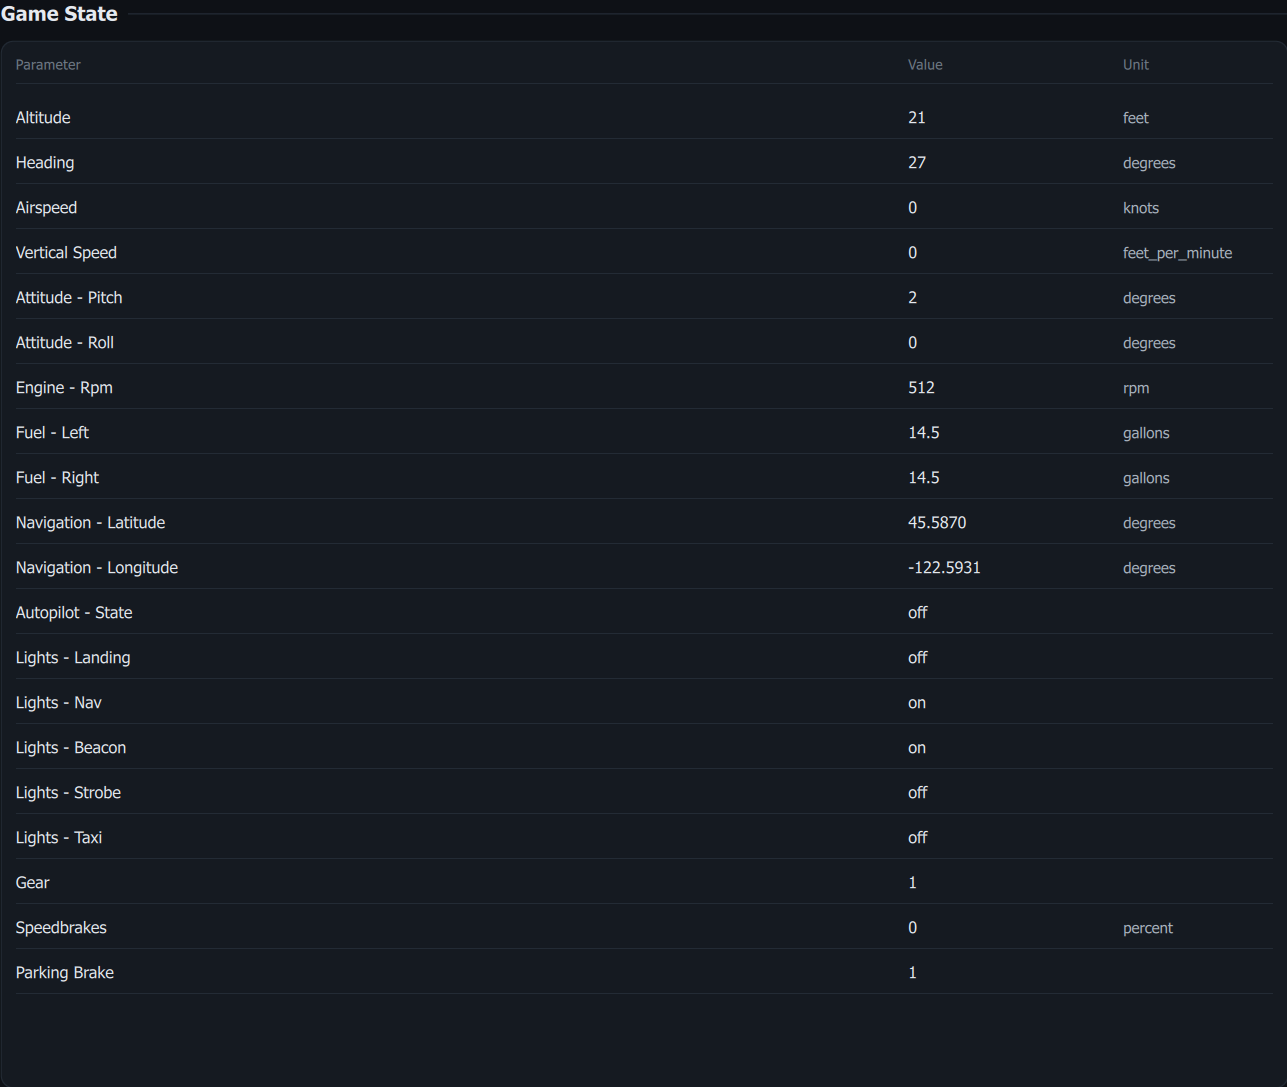Click the Attitude - Pitch label
This screenshot has width=1287, height=1087.
click(x=69, y=298)
